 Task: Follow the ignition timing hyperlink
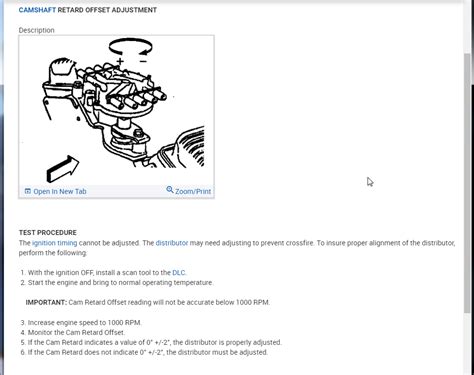55,243
